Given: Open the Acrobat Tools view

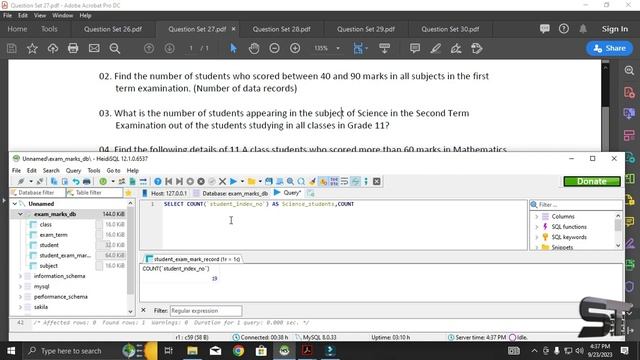Looking at the screenshot, I should (49, 29).
